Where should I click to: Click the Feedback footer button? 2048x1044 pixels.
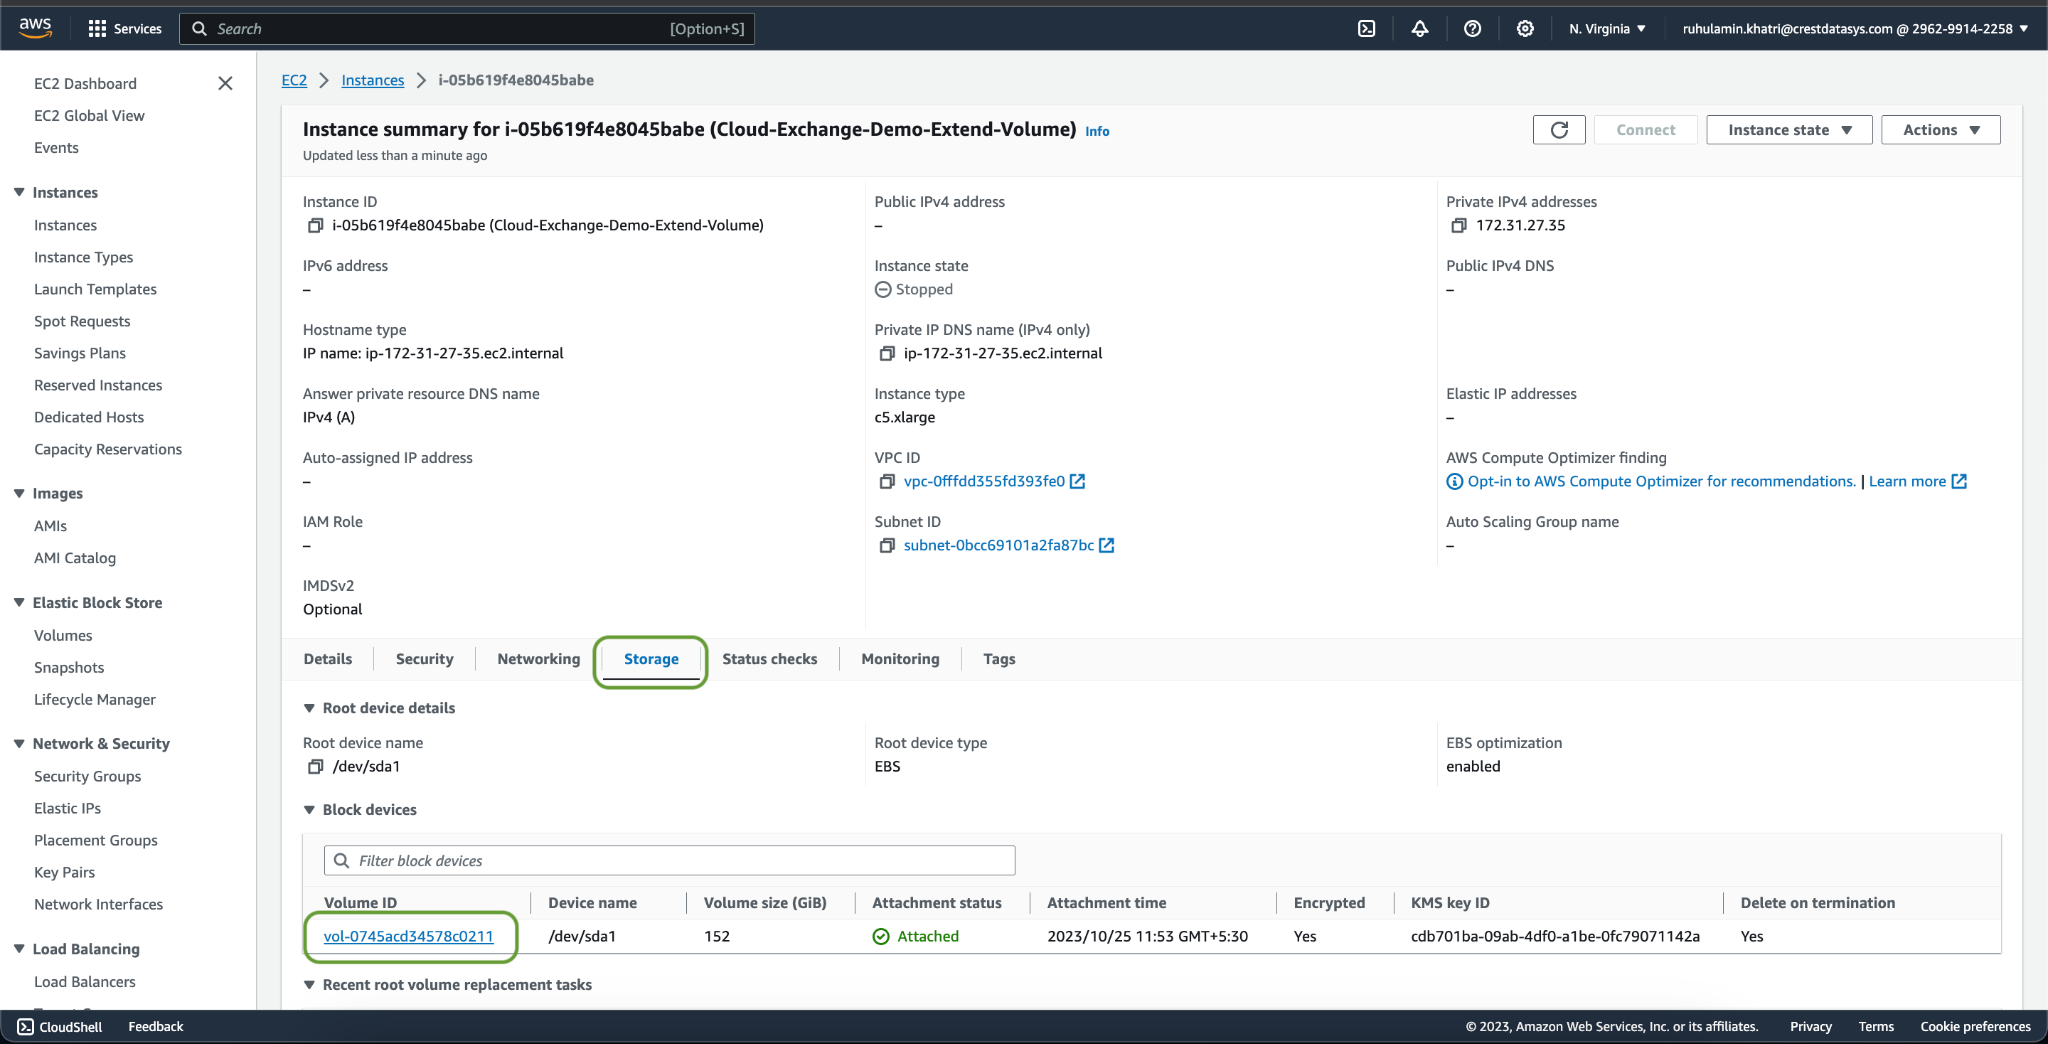click(x=156, y=1027)
